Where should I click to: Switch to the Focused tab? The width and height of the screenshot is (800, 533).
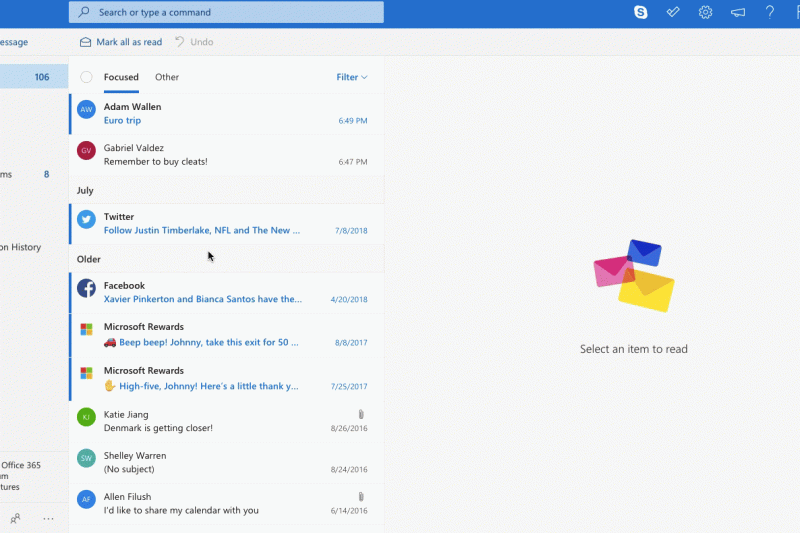(121, 77)
